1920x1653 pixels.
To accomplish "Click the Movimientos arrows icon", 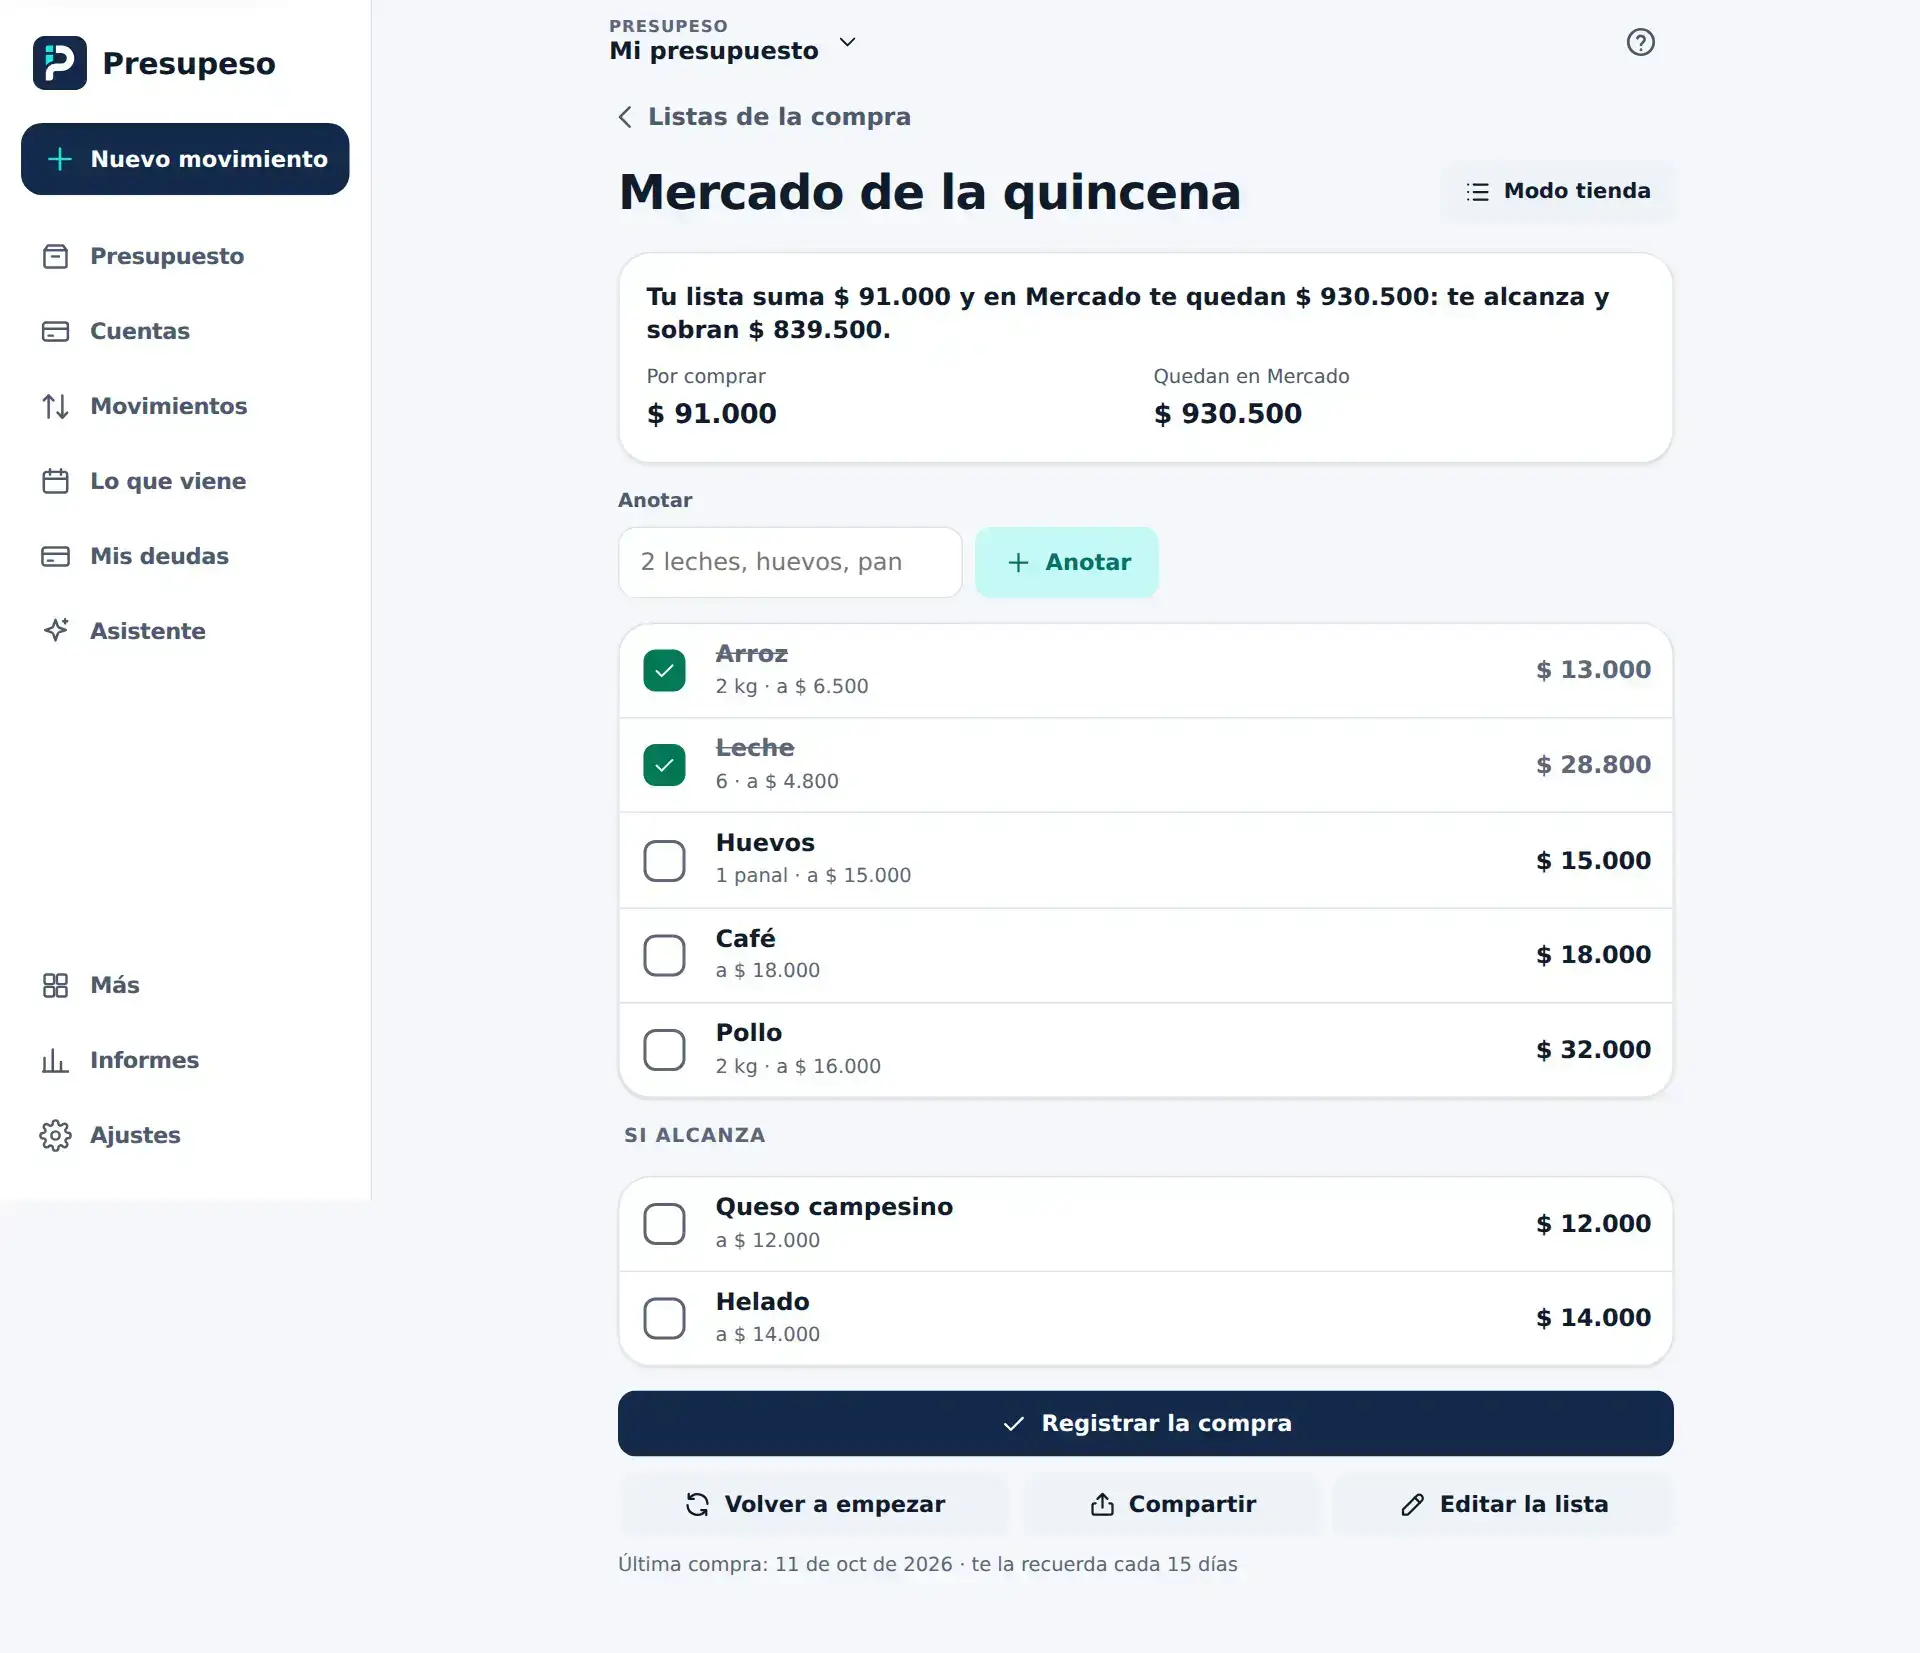I will (x=56, y=407).
